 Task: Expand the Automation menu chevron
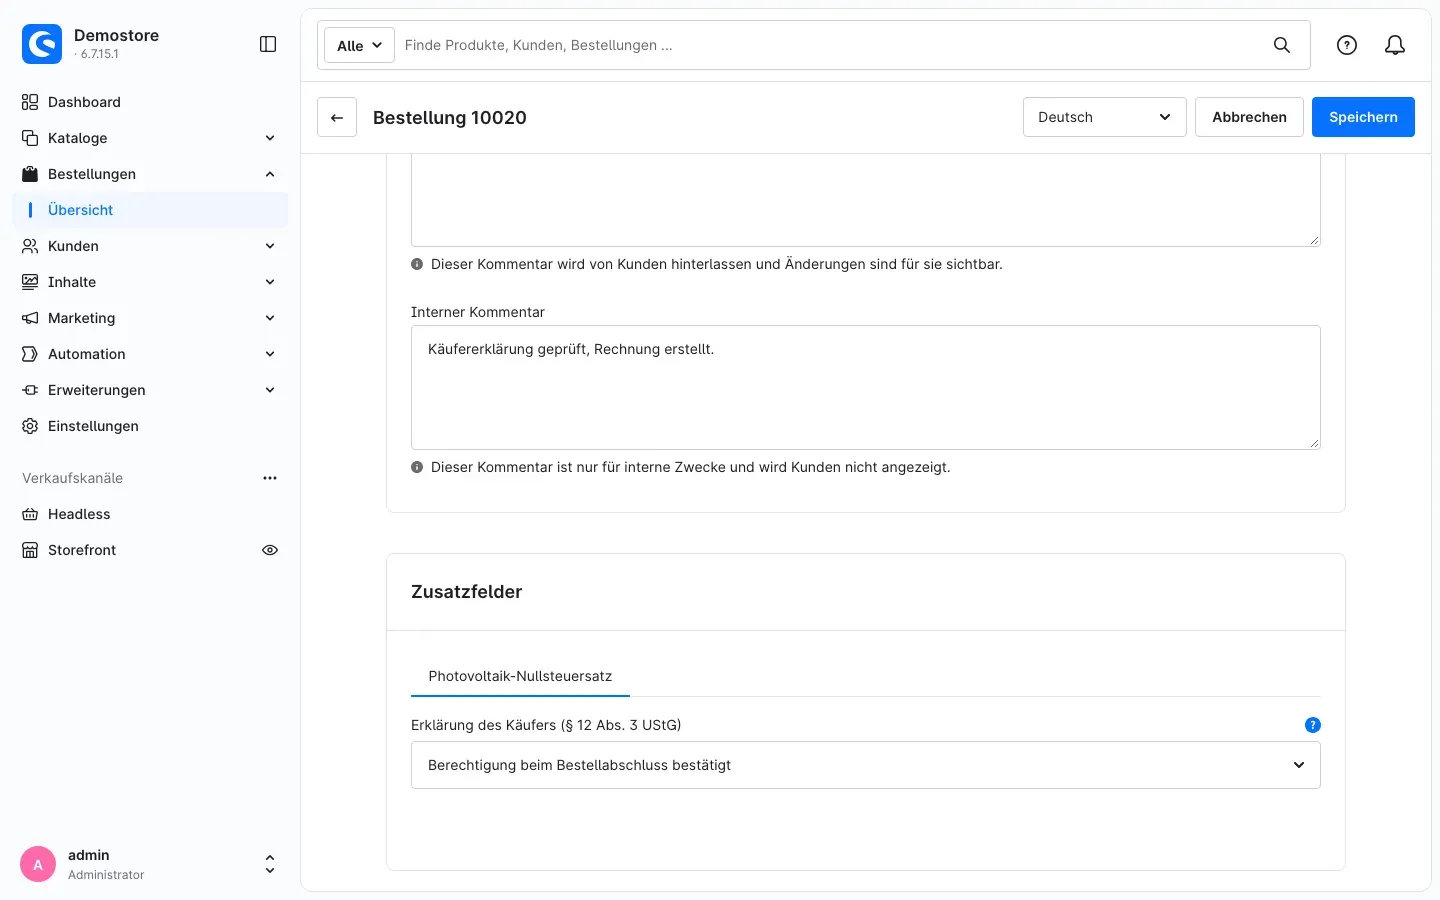pyautogui.click(x=270, y=354)
